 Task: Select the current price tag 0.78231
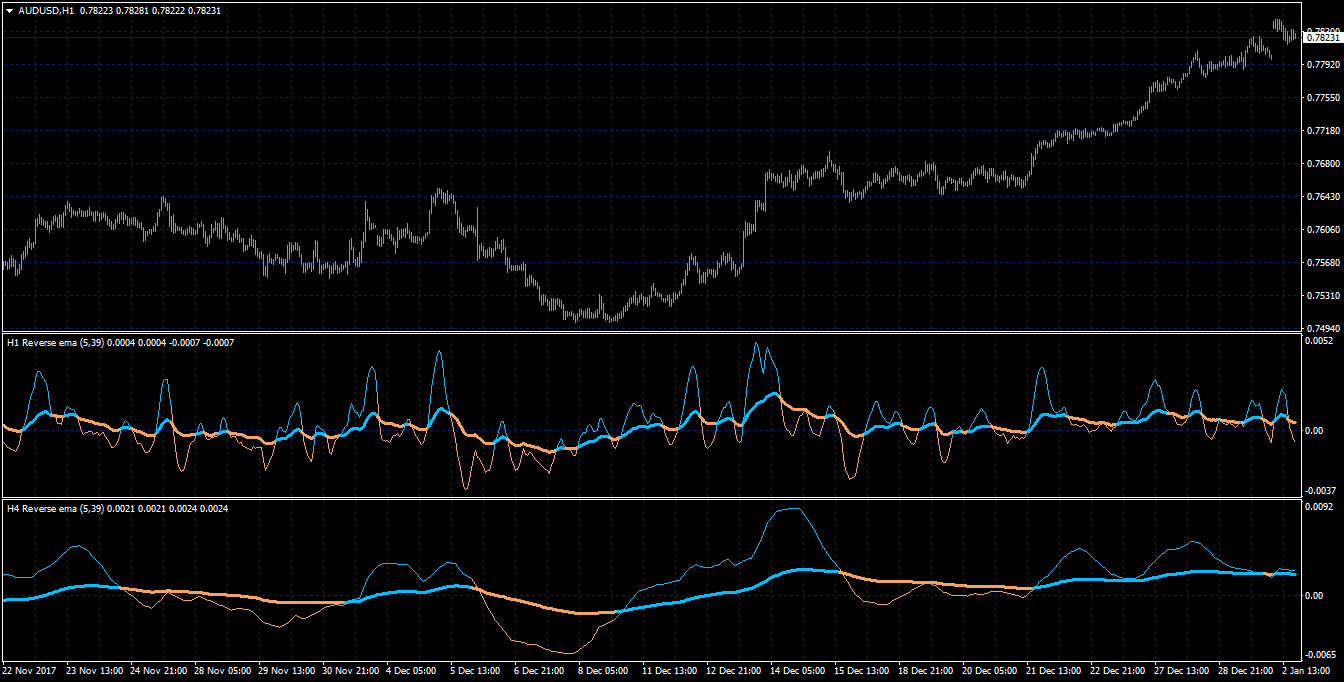(x=1323, y=37)
